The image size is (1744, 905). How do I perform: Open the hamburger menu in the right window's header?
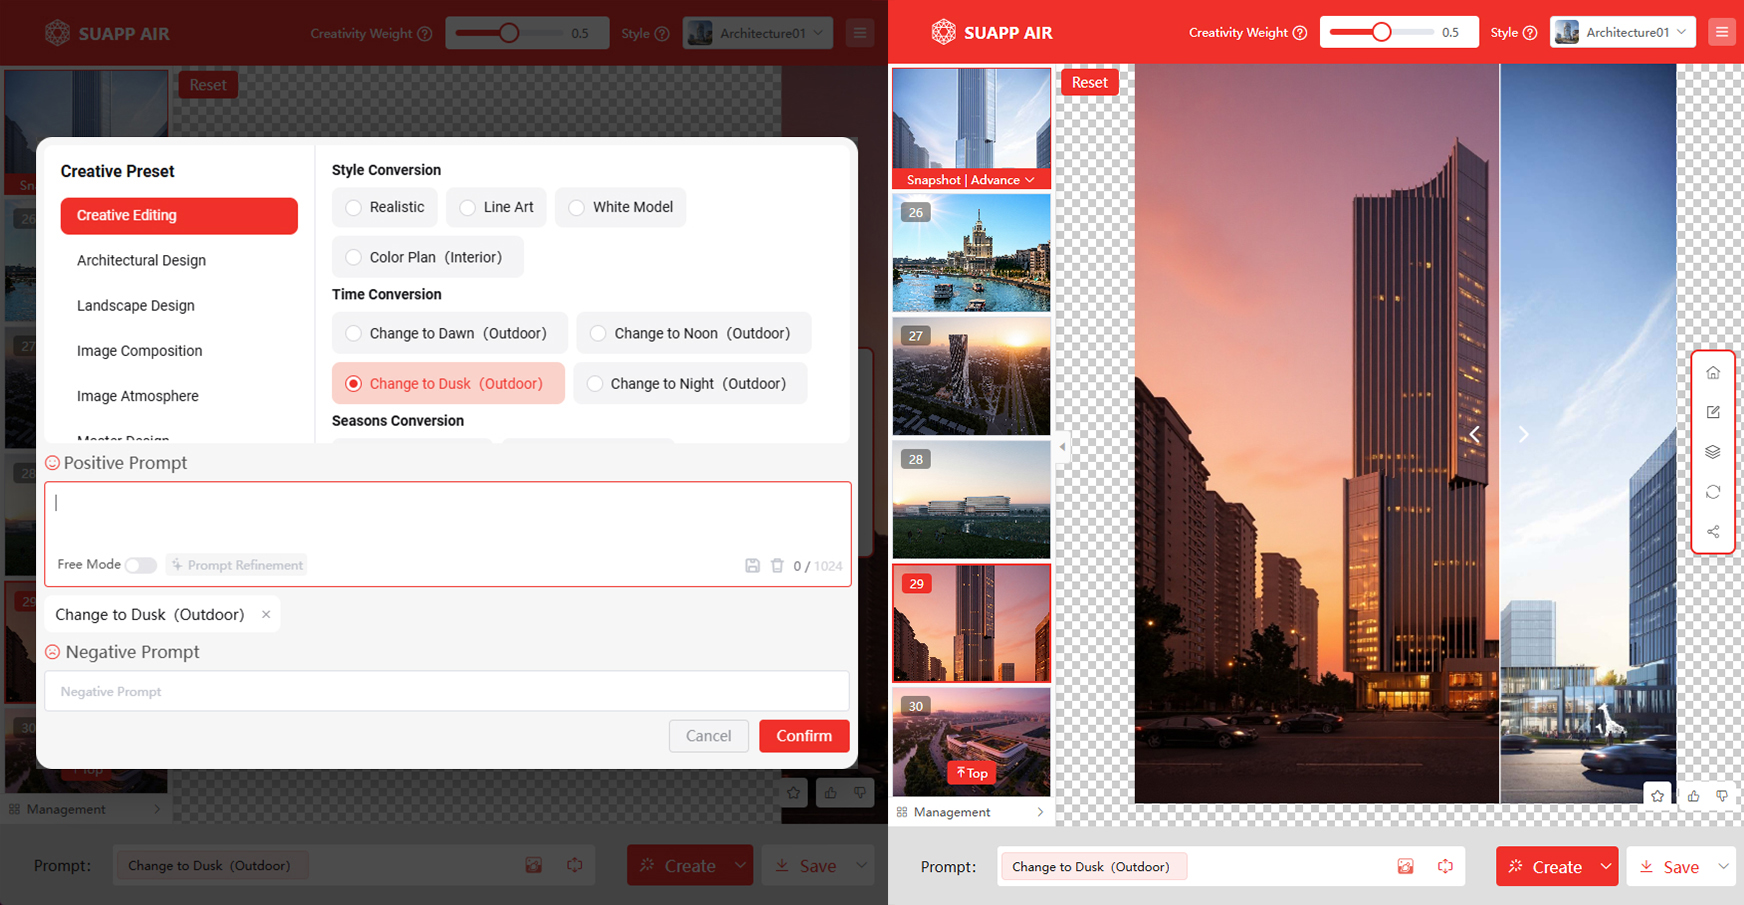pyautogui.click(x=1722, y=32)
